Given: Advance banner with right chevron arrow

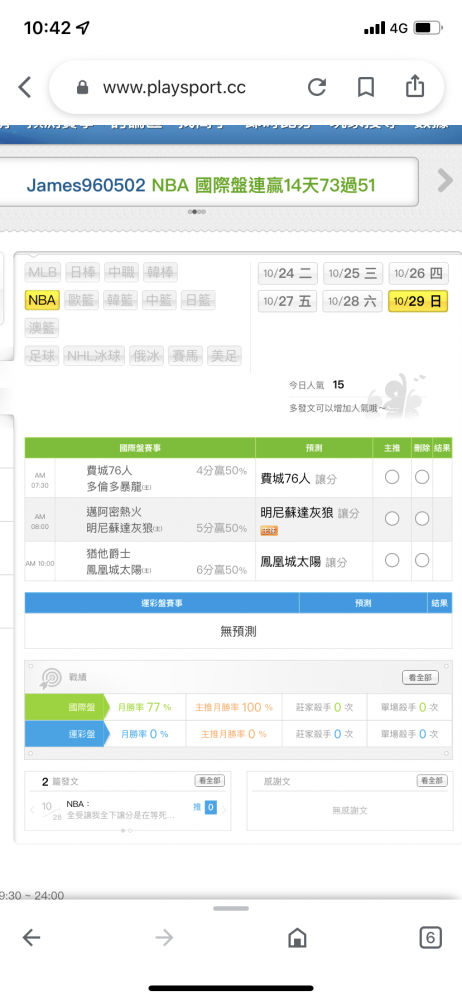Looking at the screenshot, I should (x=445, y=181).
